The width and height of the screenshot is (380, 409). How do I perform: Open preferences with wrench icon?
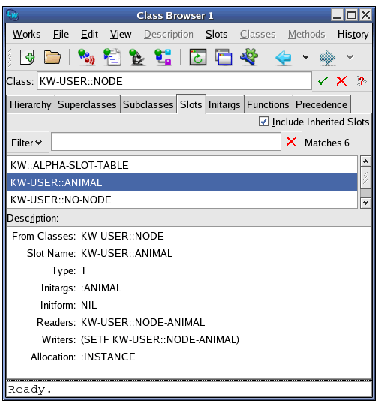(249, 57)
